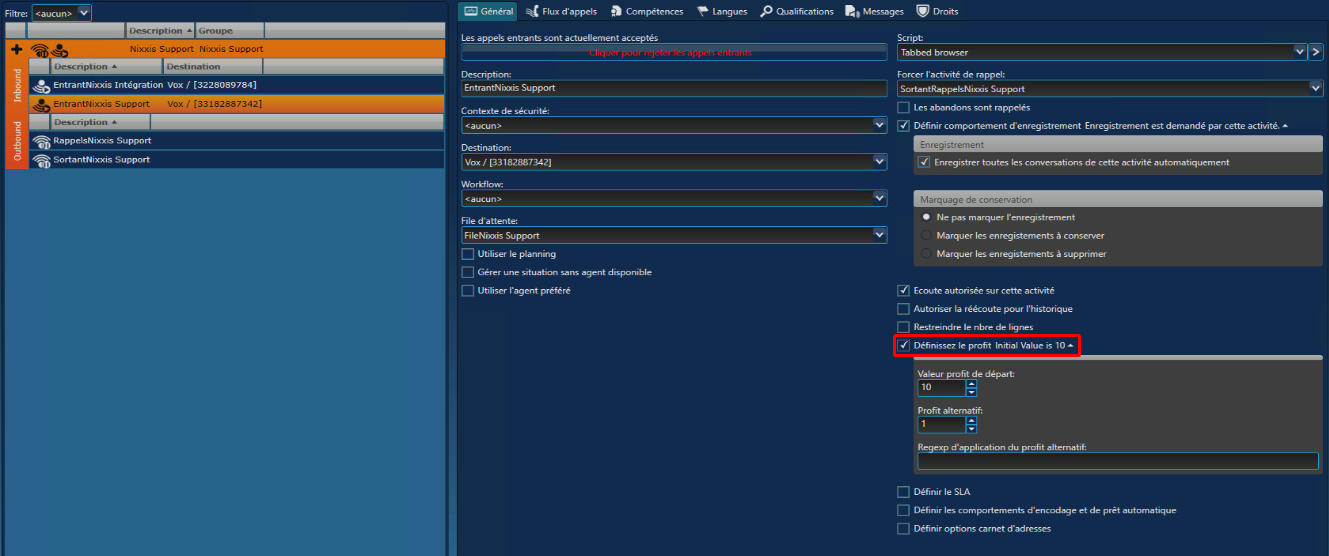Sort campaigns by Description column header
1329x556 pixels.
[161, 31]
